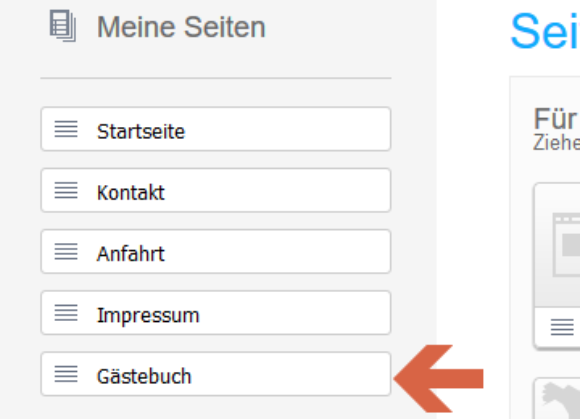Click the Startseite label text

(x=141, y=131)
